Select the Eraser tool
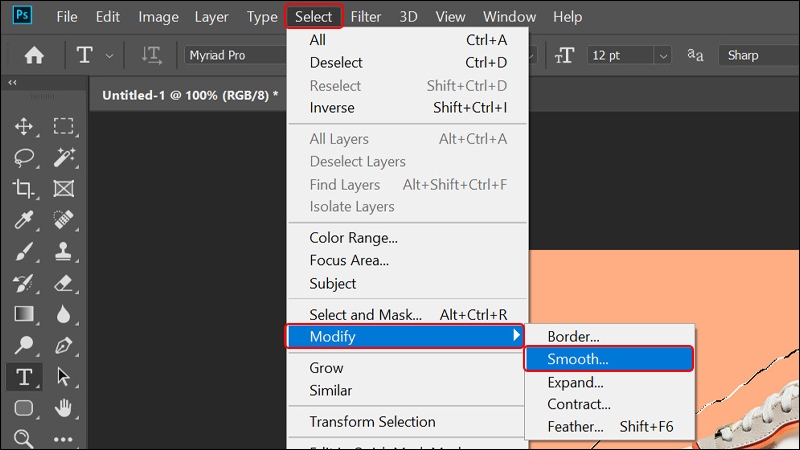Viewport: 800px width, 450px height. (x=64, y=283)
